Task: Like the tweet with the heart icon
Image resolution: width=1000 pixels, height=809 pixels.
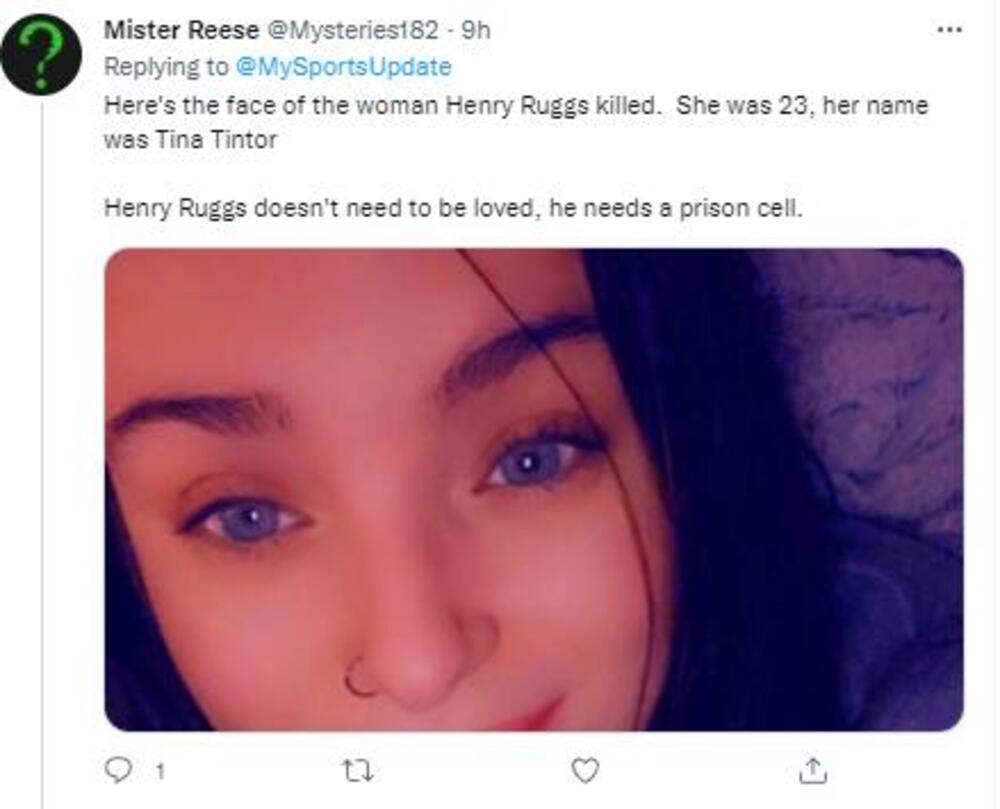Action: click(x=584, y=769)
